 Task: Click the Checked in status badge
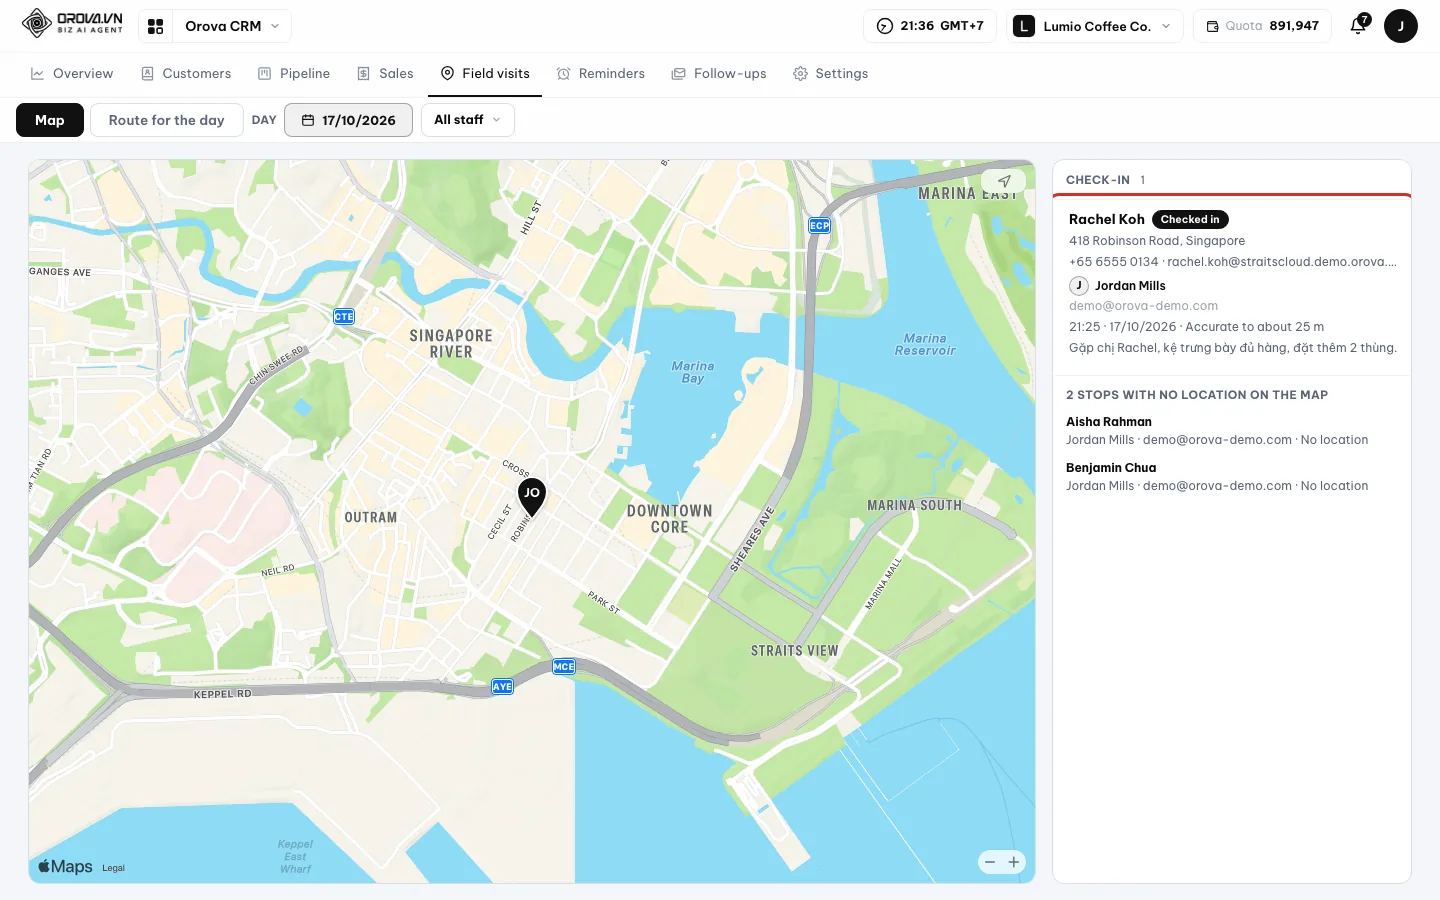[x=1190, y=219]
